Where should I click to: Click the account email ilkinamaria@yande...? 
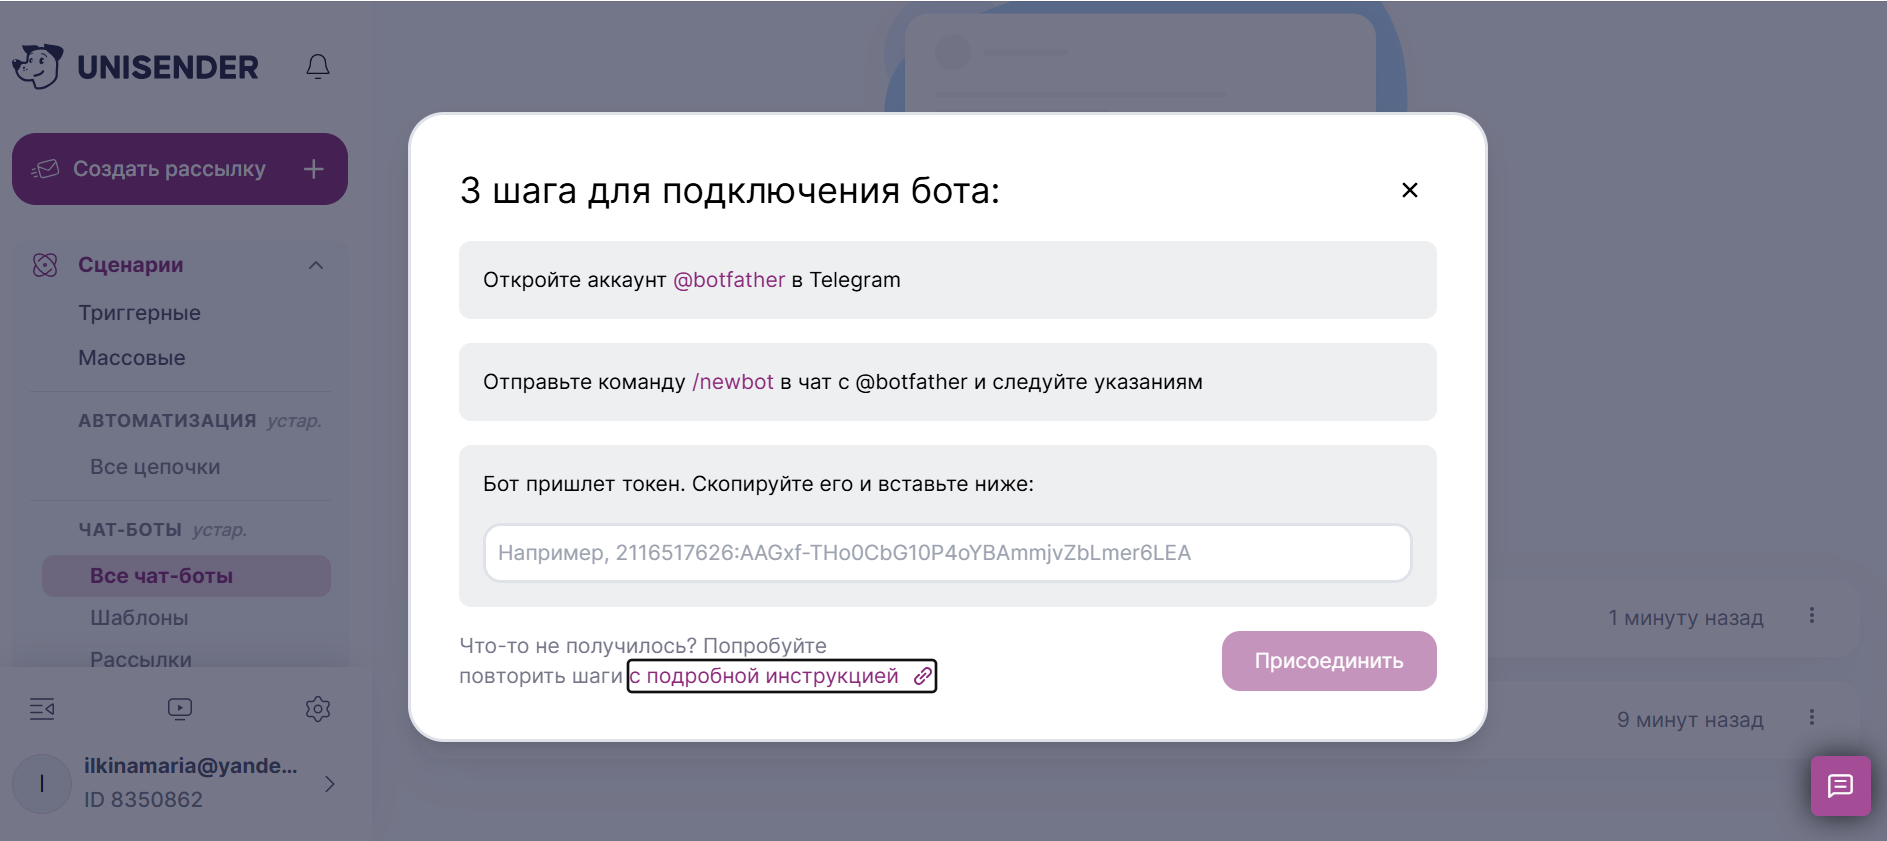191,766
